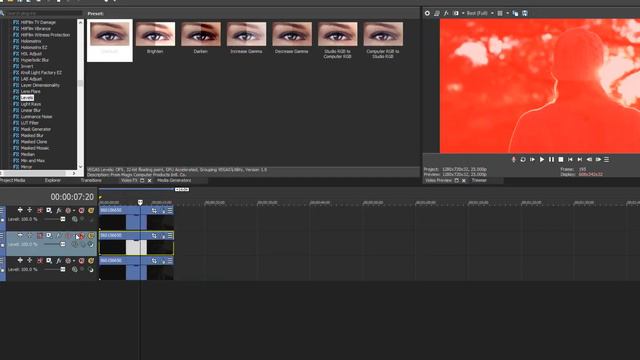Step to next frame in preview transport
Screen dimensions: 640x360
point(598,160)
